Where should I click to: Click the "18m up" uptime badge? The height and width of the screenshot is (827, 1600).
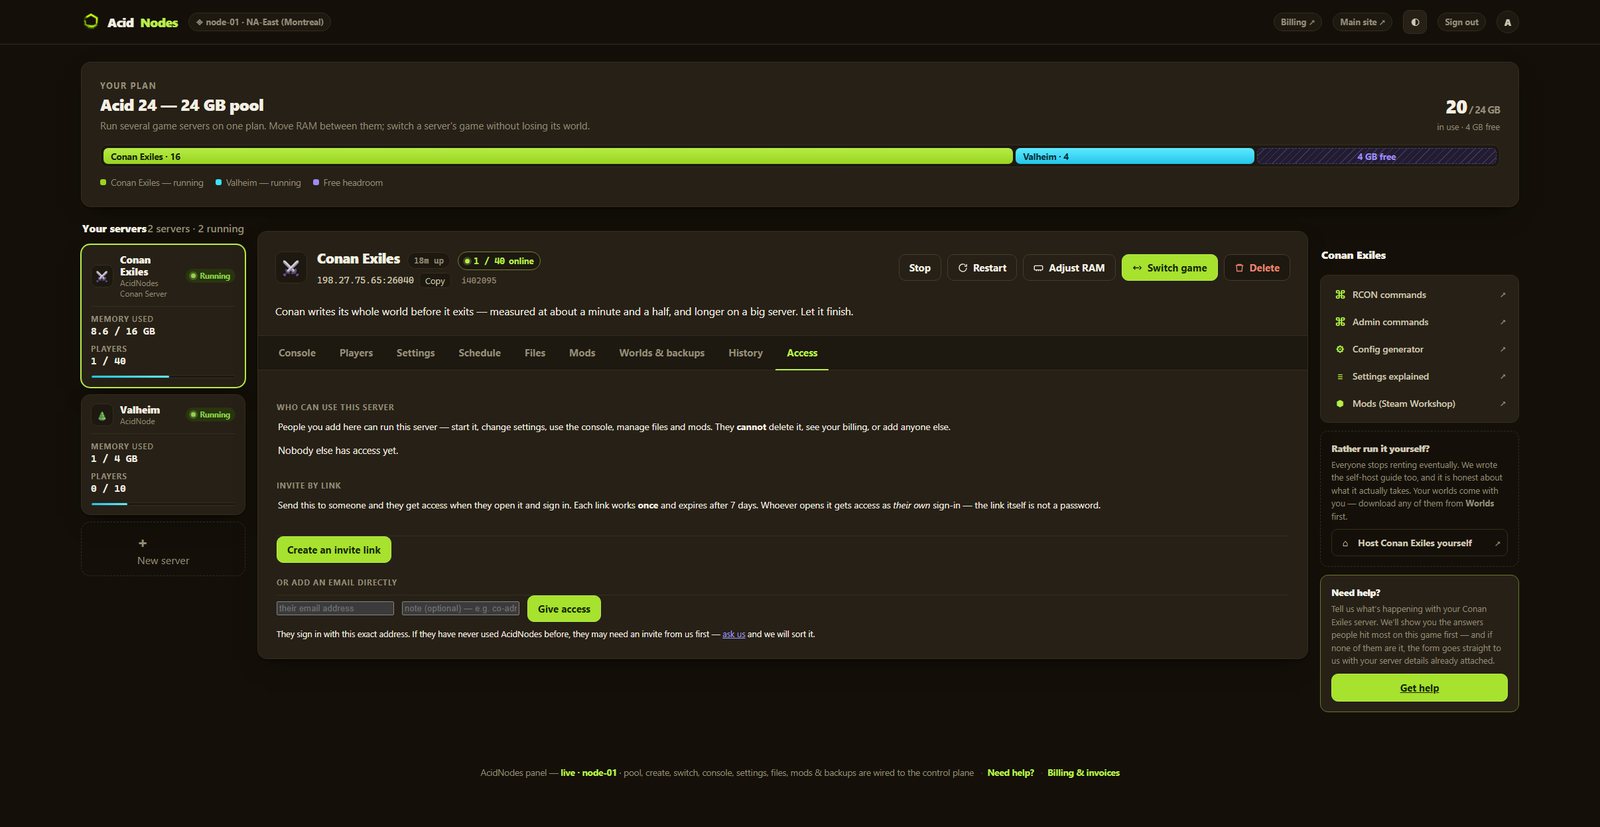[429, 261]
